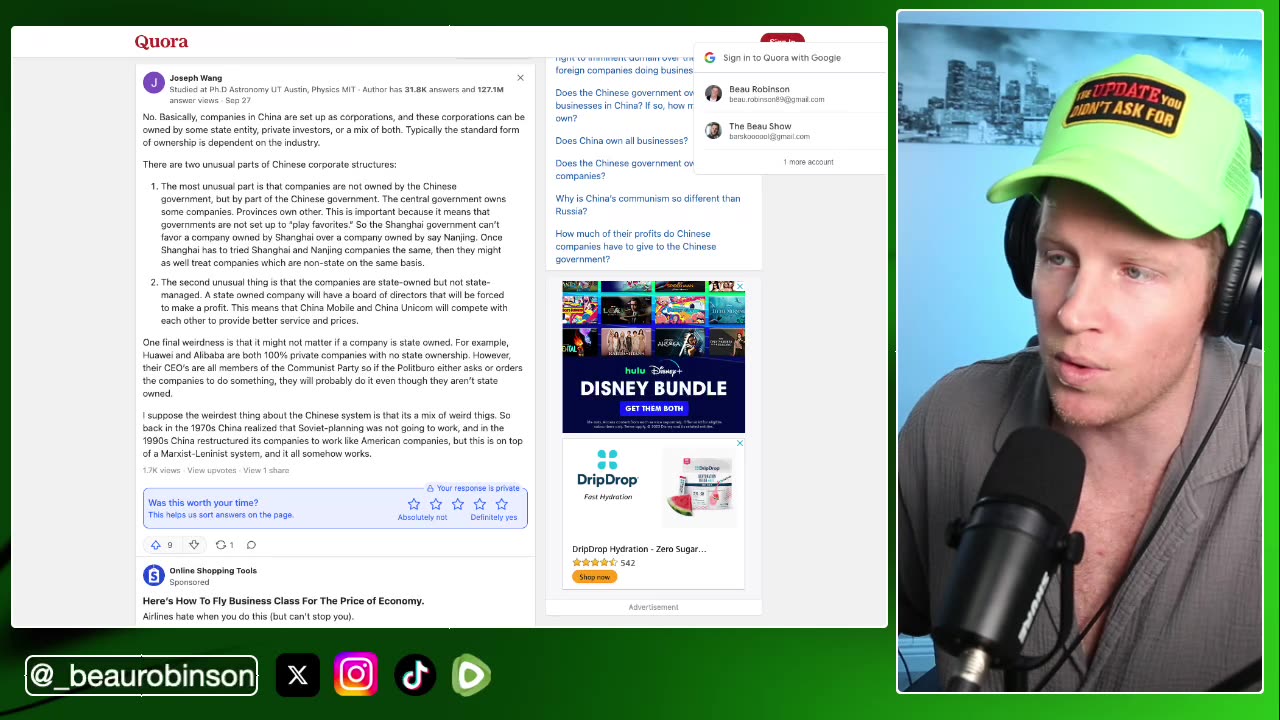1280x720 pixels.
Task: Downvote Joseph Wang's answer
Action: pyautogui.click(x=194, y=545)
